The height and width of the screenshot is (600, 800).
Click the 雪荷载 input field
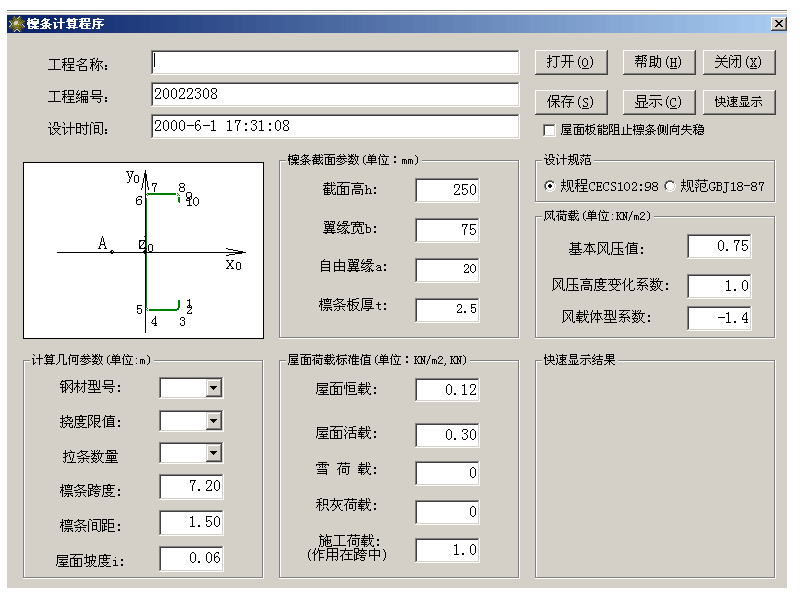[447, 473]
